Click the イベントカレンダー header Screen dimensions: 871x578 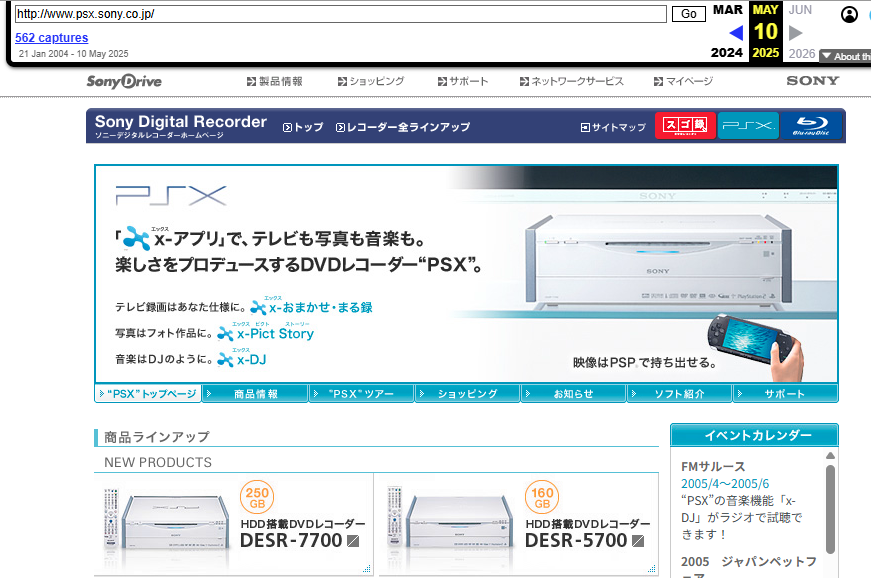pos(754,435)
